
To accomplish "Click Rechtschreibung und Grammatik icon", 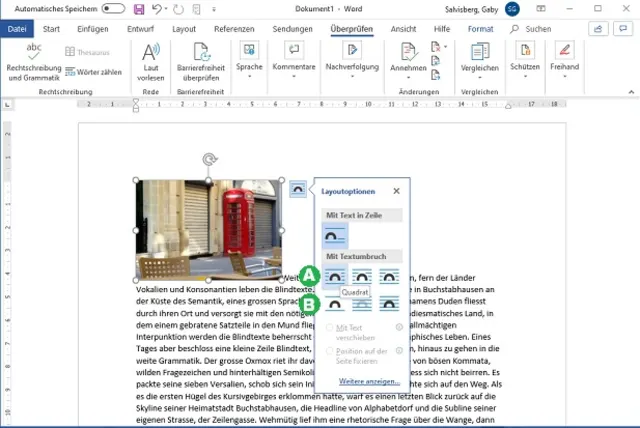I will (x=34, y=51).
